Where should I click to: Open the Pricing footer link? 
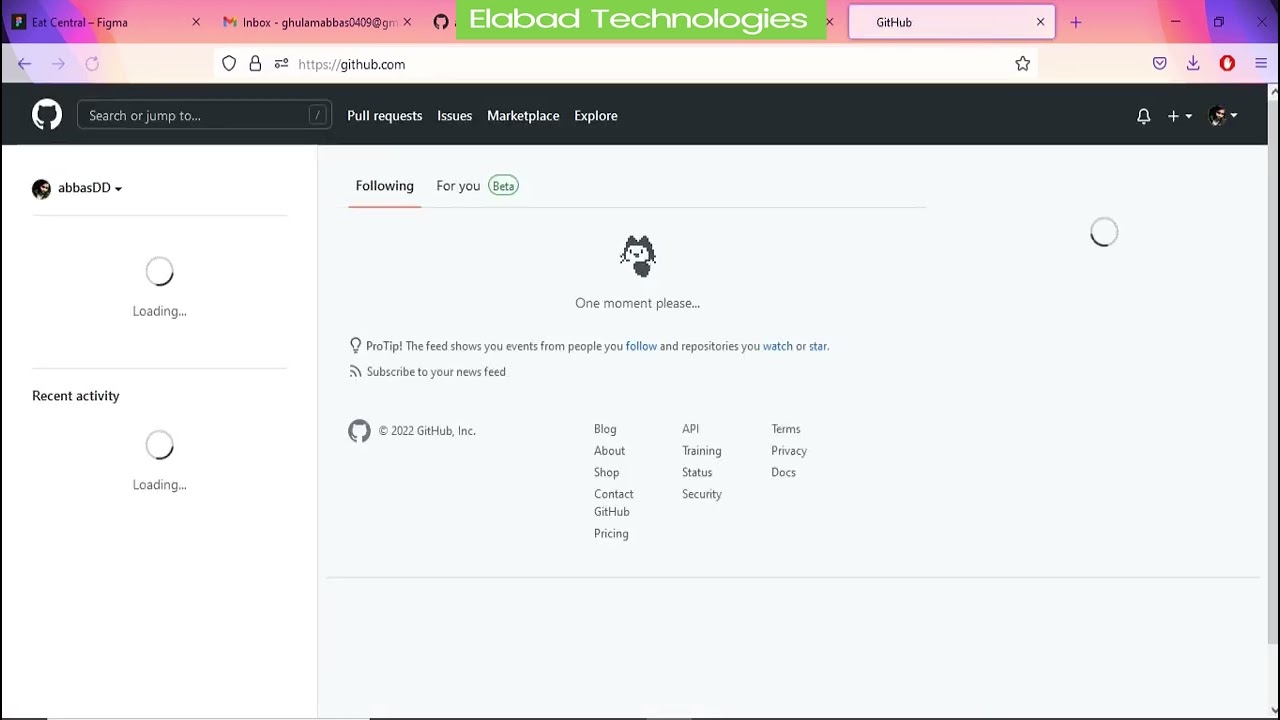pyautogui.click(x=611, y=534)
